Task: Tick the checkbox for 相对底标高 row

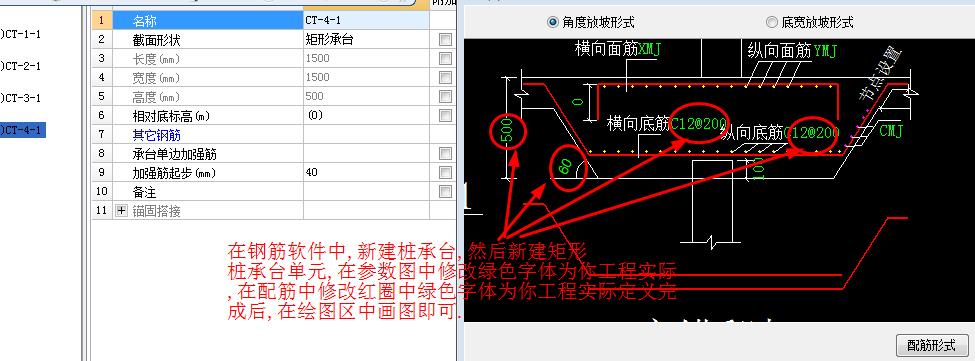Action: 445,115
